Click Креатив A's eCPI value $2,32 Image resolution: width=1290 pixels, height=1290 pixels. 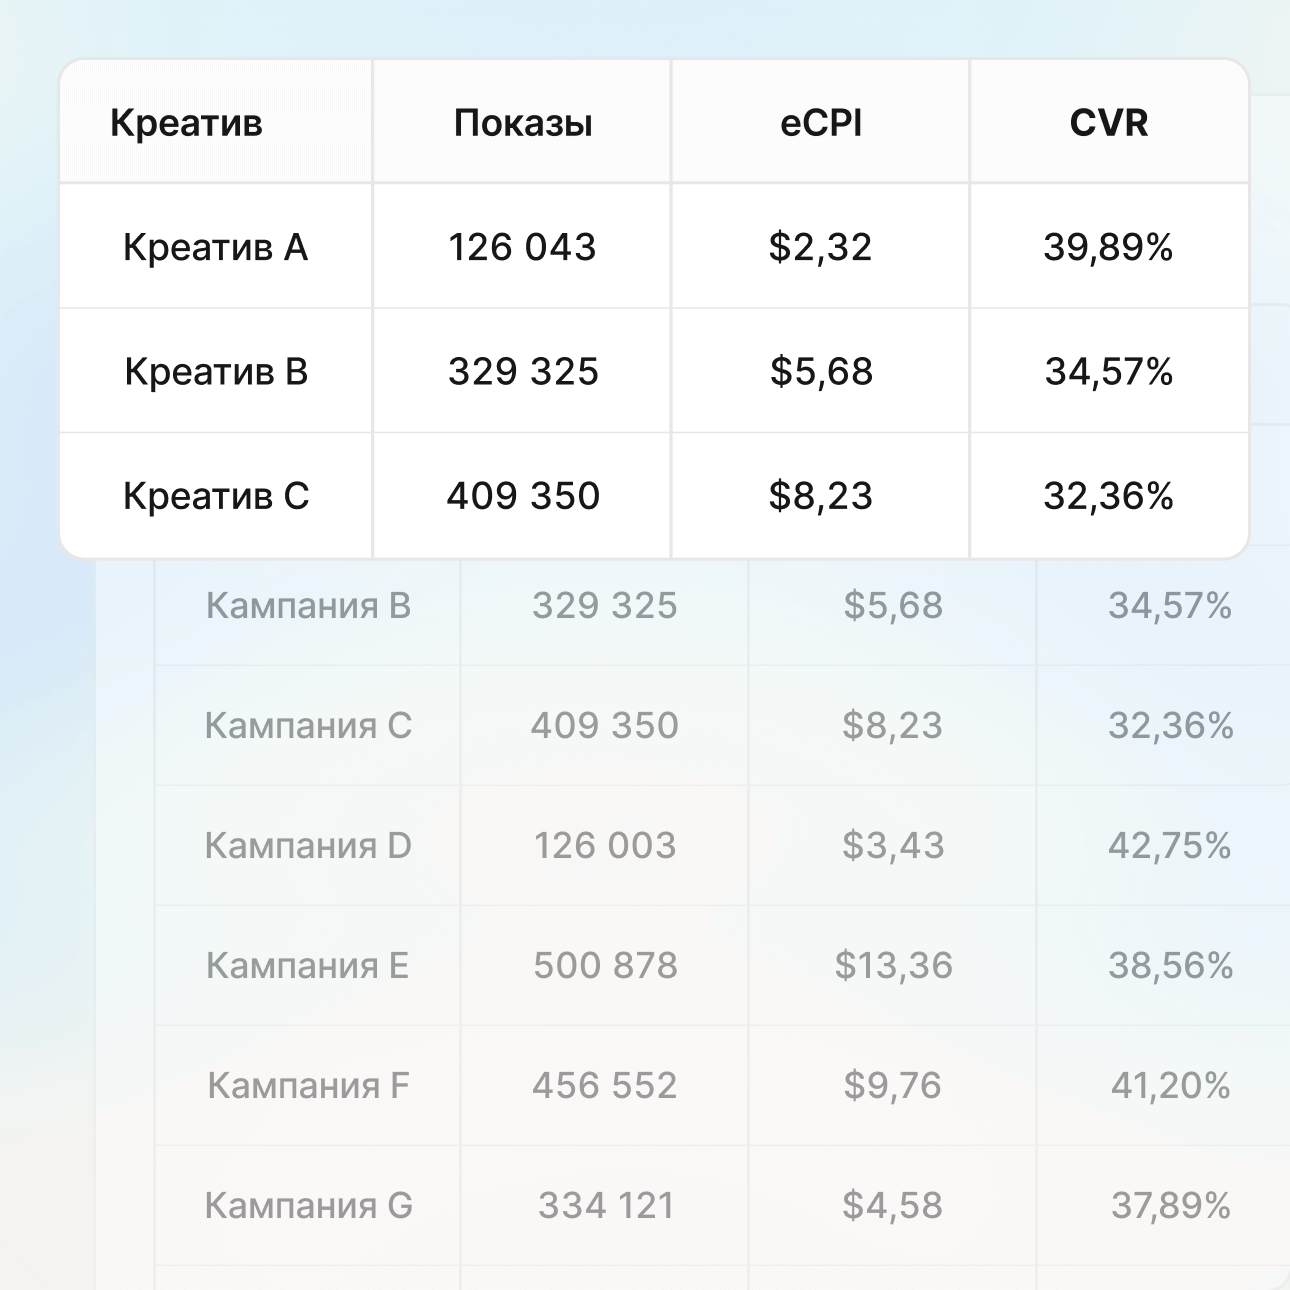(x=821, y=247)
